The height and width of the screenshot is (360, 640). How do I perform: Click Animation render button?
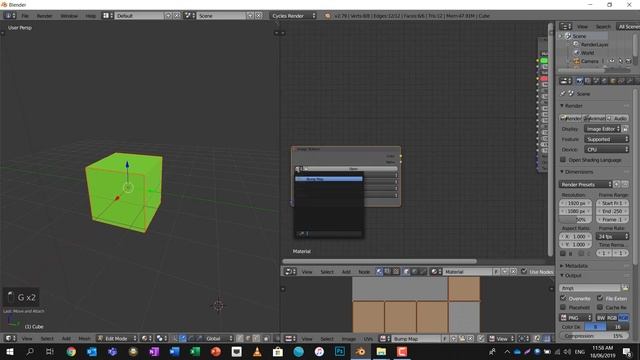pos(595,118)
